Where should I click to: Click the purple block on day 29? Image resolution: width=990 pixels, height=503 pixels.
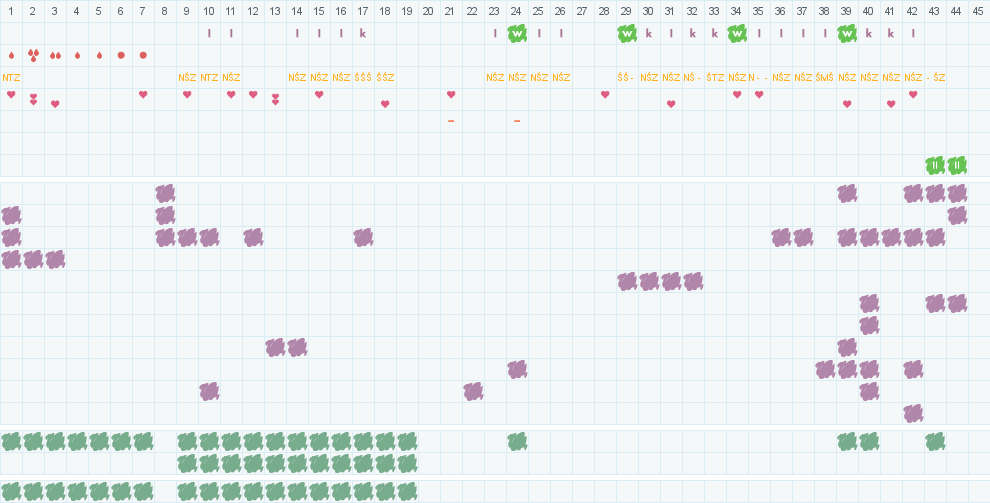click(627, 281)
